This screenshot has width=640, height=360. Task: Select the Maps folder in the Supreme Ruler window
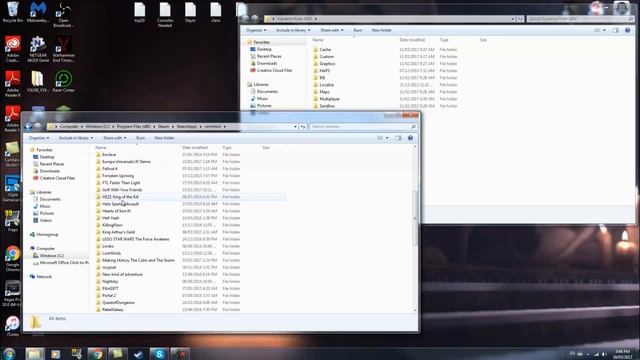324,92
